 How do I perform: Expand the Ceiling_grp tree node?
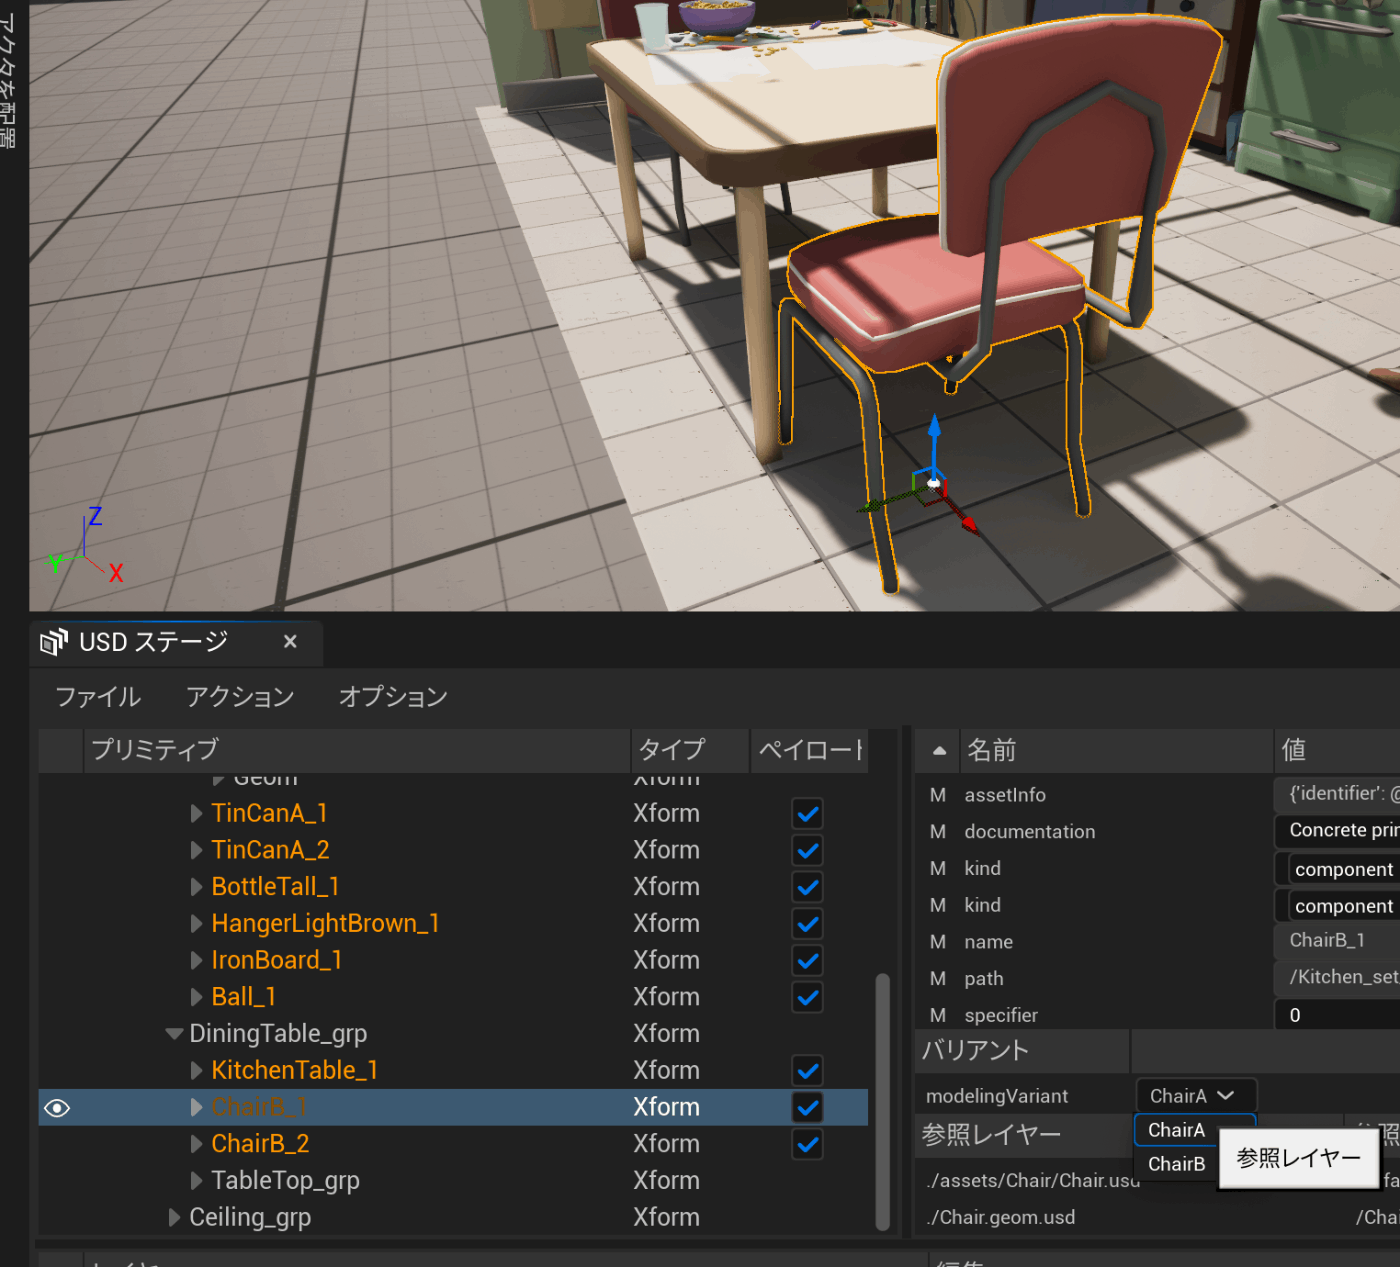coord(175,1217)
